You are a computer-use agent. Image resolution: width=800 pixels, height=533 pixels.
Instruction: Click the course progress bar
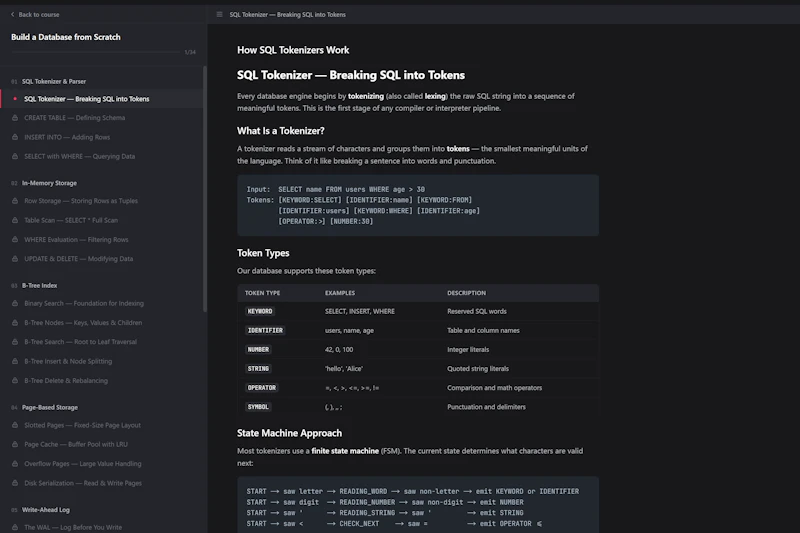(x=95, y=52)
